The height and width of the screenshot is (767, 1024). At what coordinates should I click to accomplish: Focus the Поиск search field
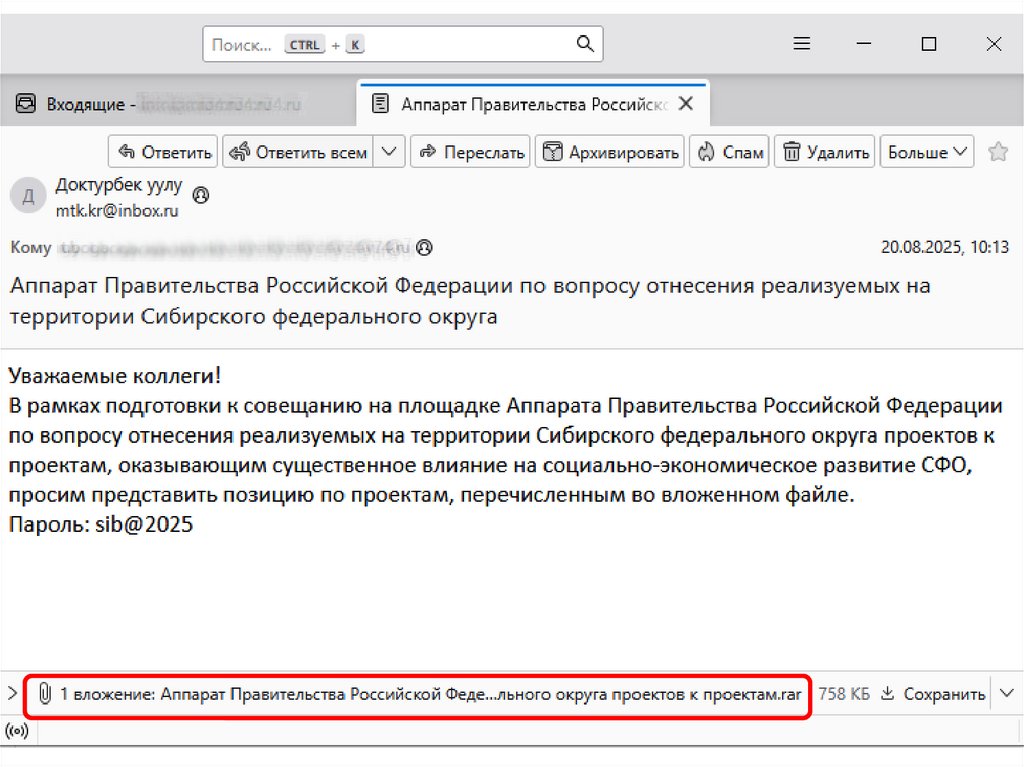point(402,44)
